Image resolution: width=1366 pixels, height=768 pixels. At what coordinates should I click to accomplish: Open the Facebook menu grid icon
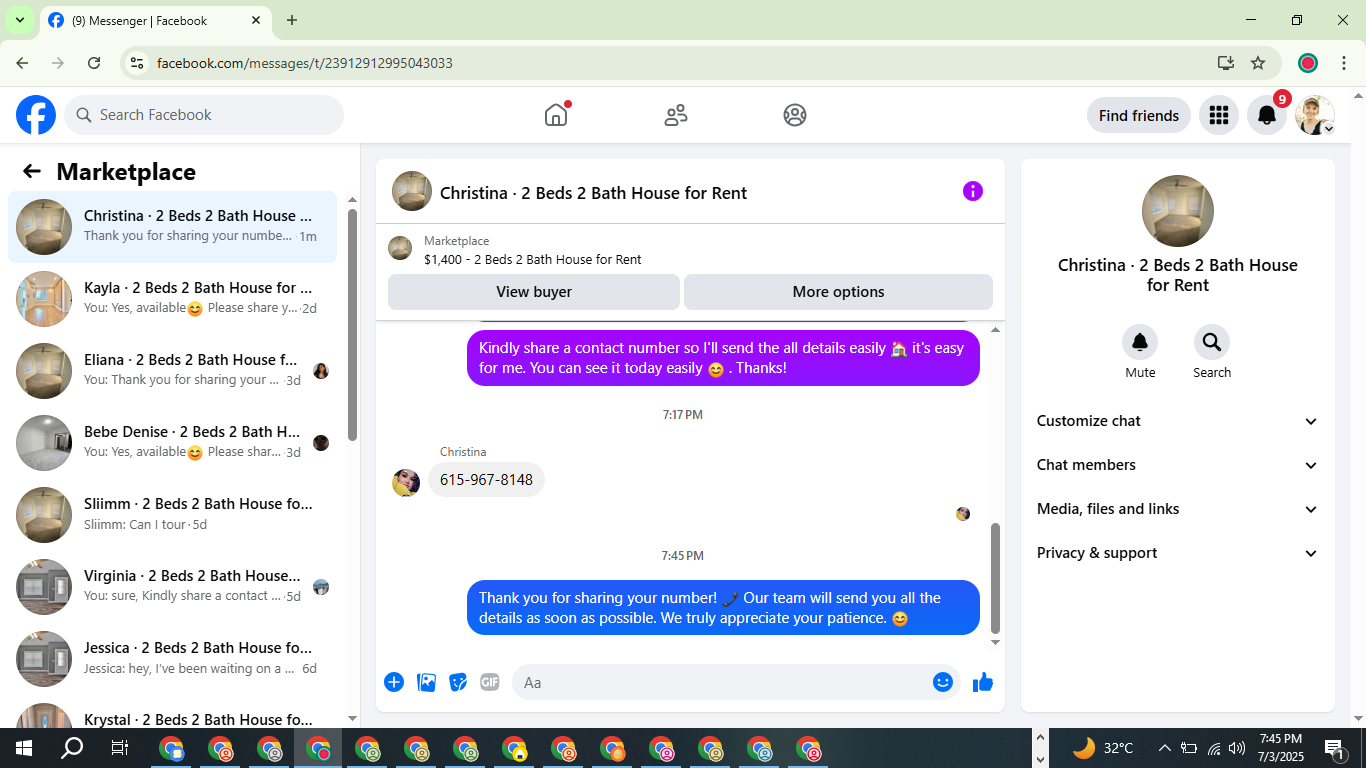[1218, 115]
